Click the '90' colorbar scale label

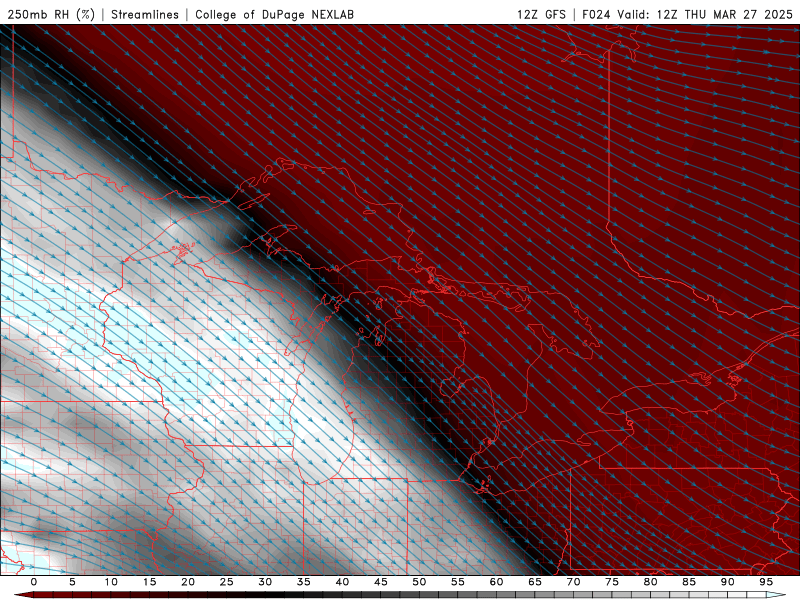(x=728, y=582)
